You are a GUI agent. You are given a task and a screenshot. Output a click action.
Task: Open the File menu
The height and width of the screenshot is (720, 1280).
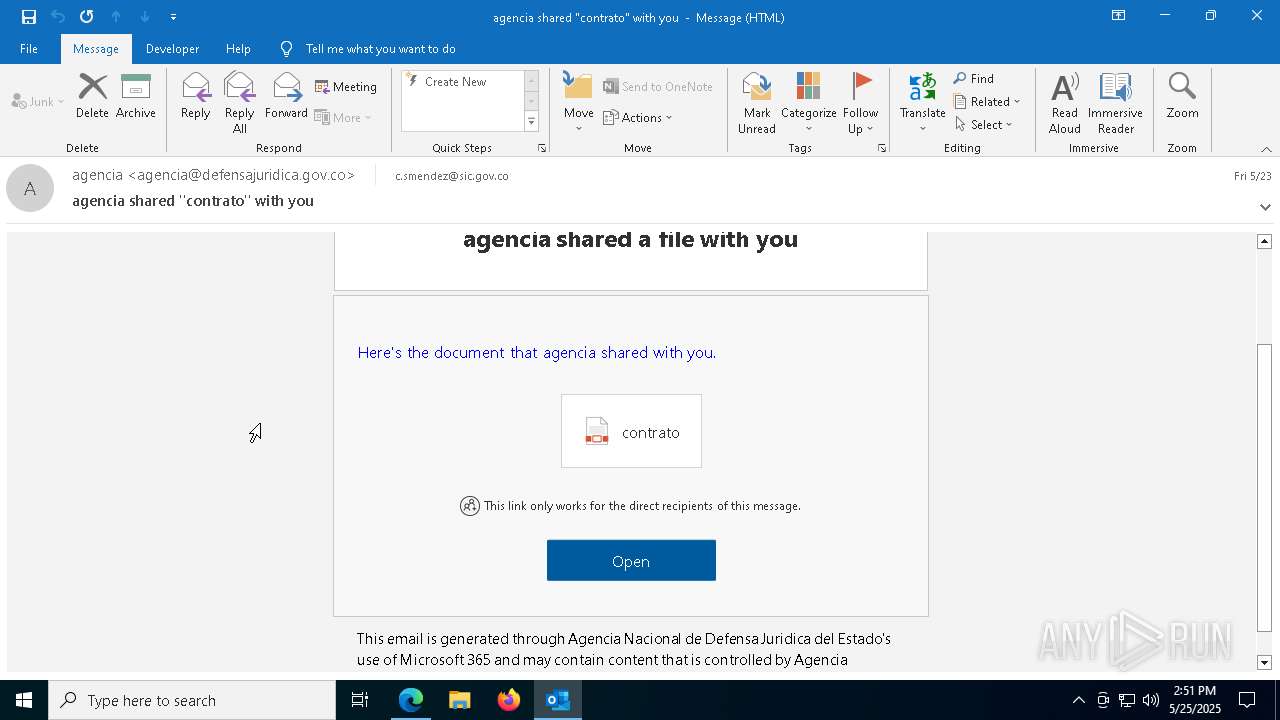[29, 49]
